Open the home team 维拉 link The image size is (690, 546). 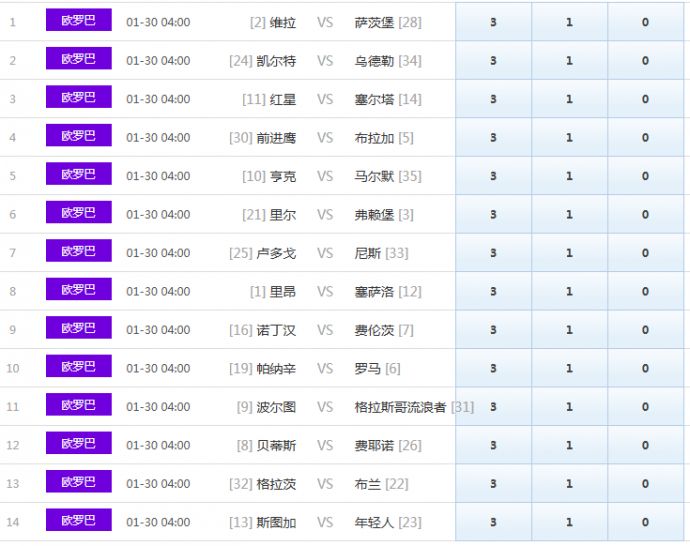[283, 22]
